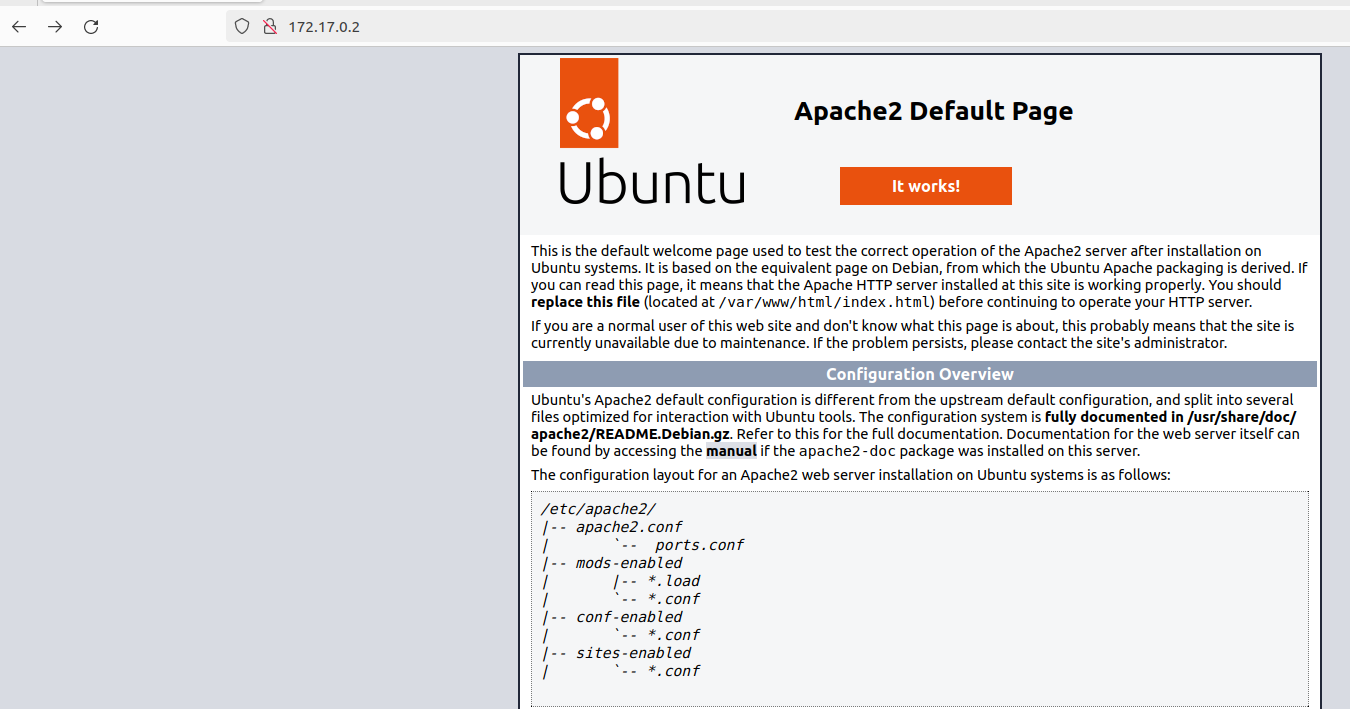This screenshot has height=709, width=1350.
Task: Click the *.conf entry under mods-enabled
Action: tap(673, 599)
